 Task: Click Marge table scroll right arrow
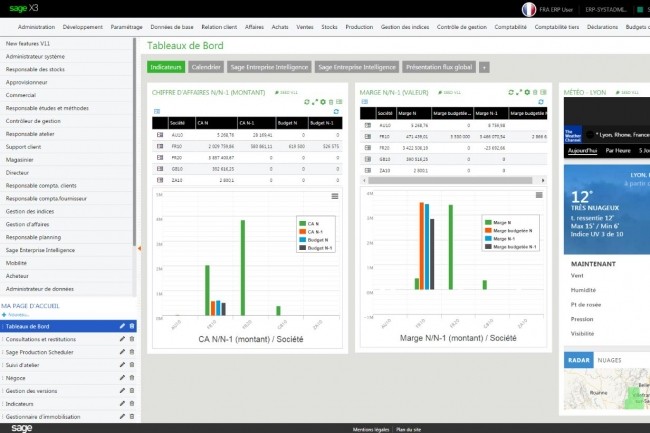pyautogui.click(x=543, y=180)
